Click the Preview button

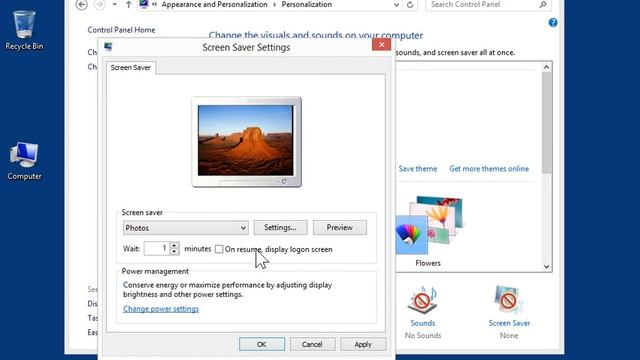(x=340, y=227)
